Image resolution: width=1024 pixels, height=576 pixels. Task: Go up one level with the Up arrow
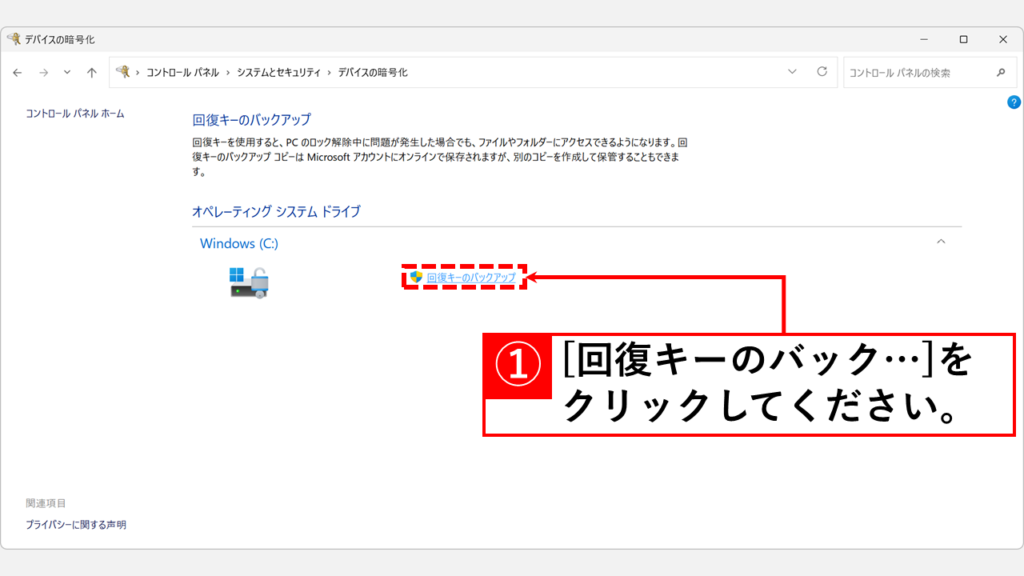92,72
